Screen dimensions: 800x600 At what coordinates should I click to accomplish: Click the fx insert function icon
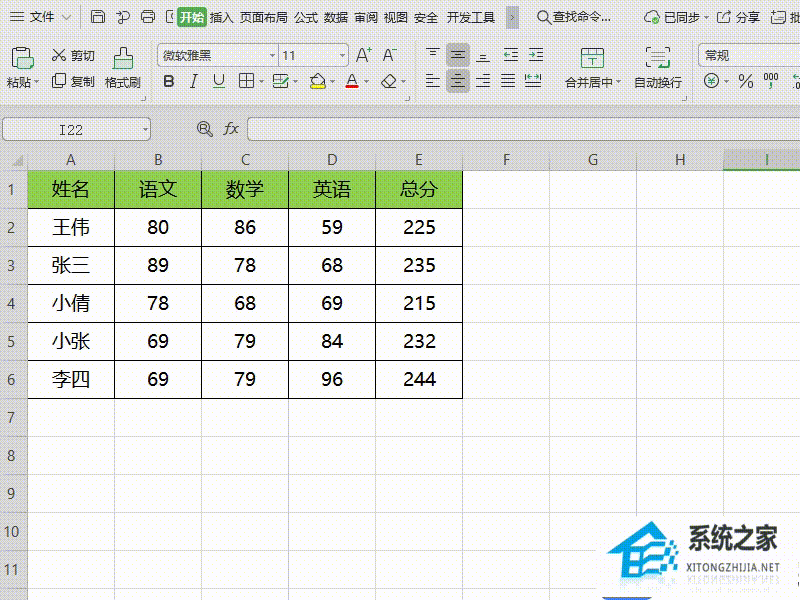tap(231, 128)
